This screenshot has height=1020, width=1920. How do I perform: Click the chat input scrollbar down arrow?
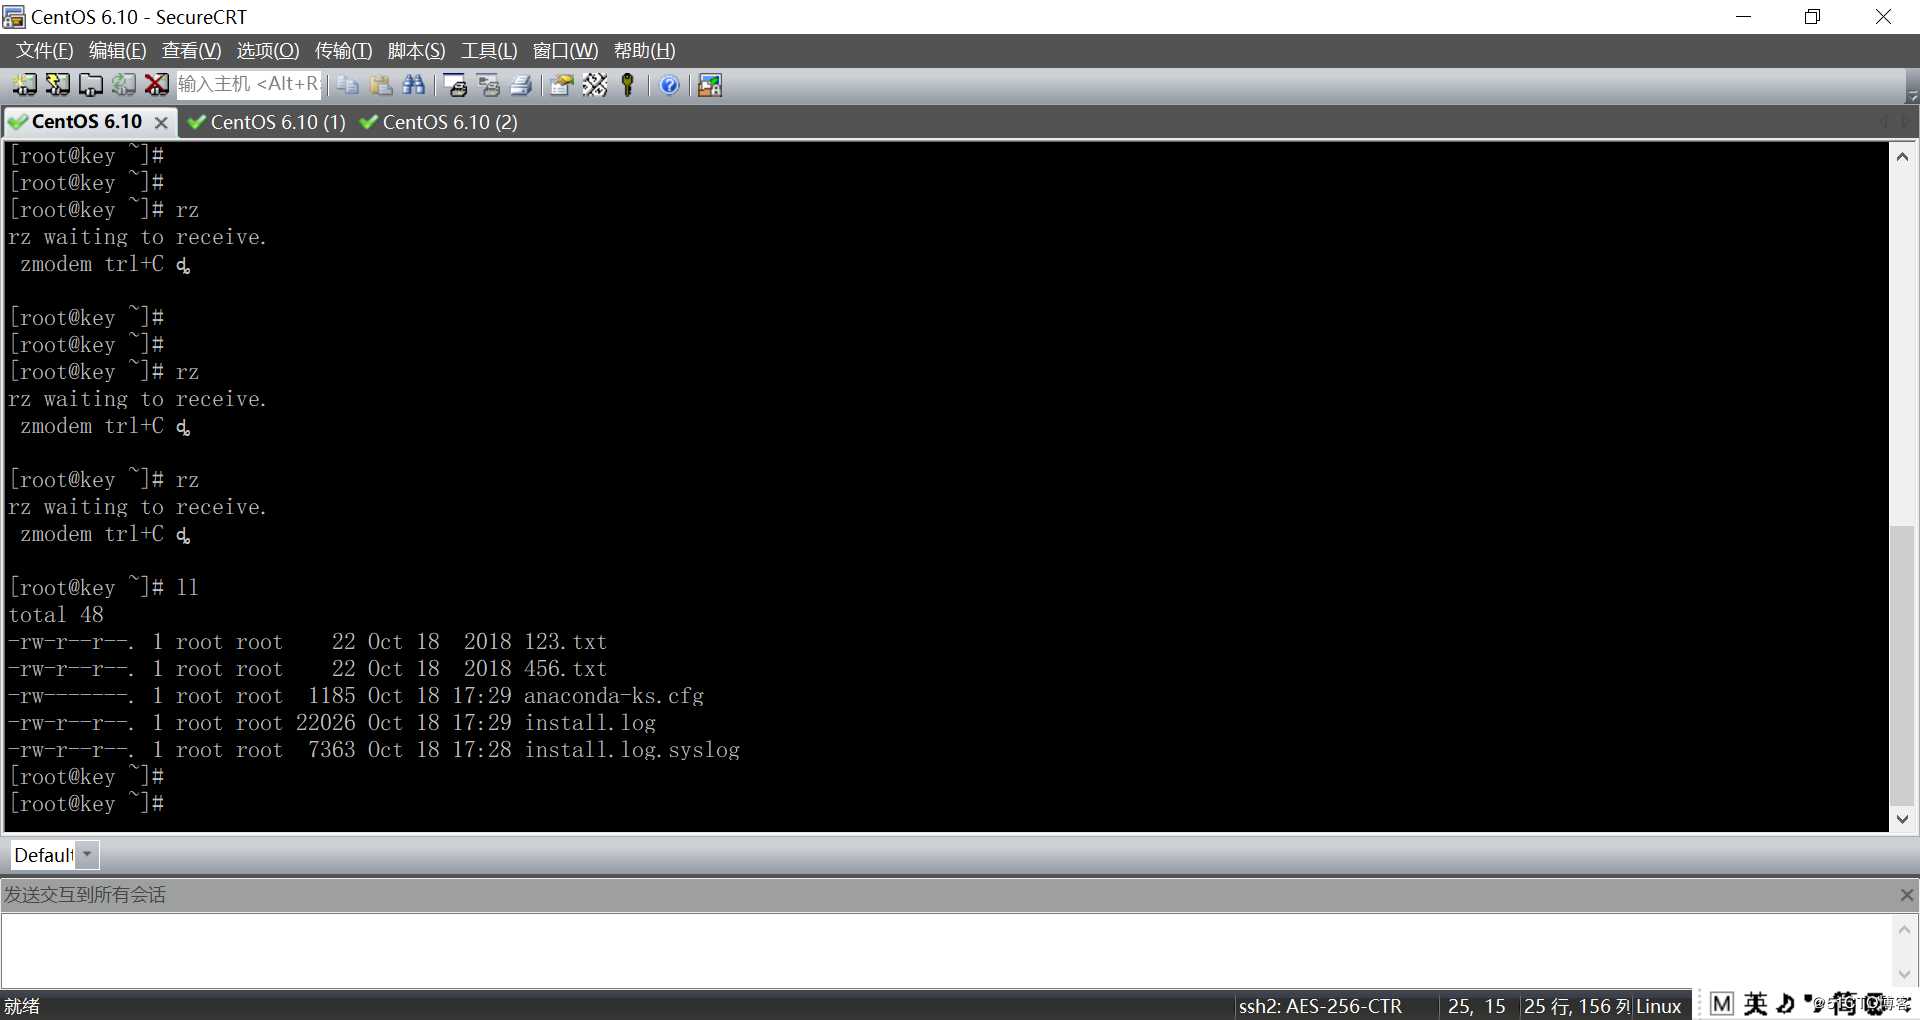coord(1904,974)
